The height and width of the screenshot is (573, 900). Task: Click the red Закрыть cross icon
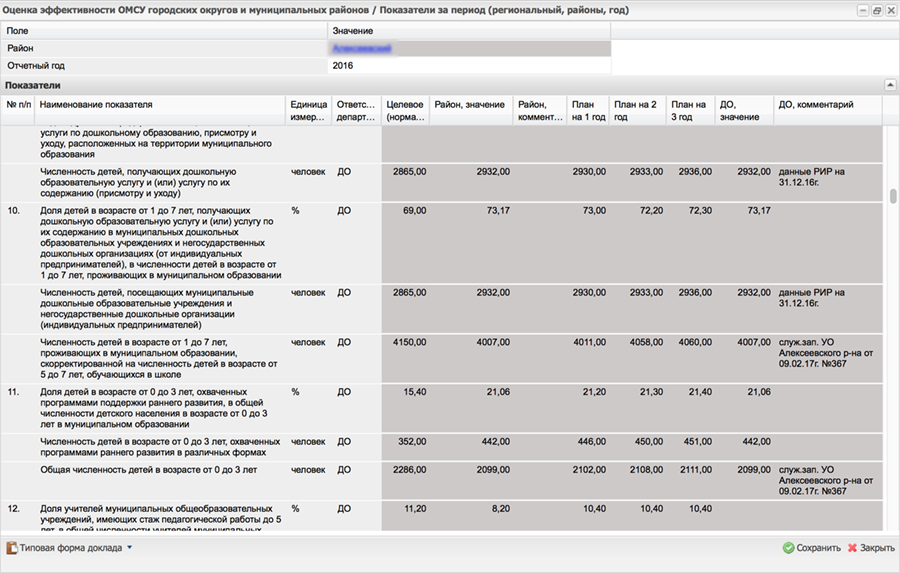(x=852, y=548)
